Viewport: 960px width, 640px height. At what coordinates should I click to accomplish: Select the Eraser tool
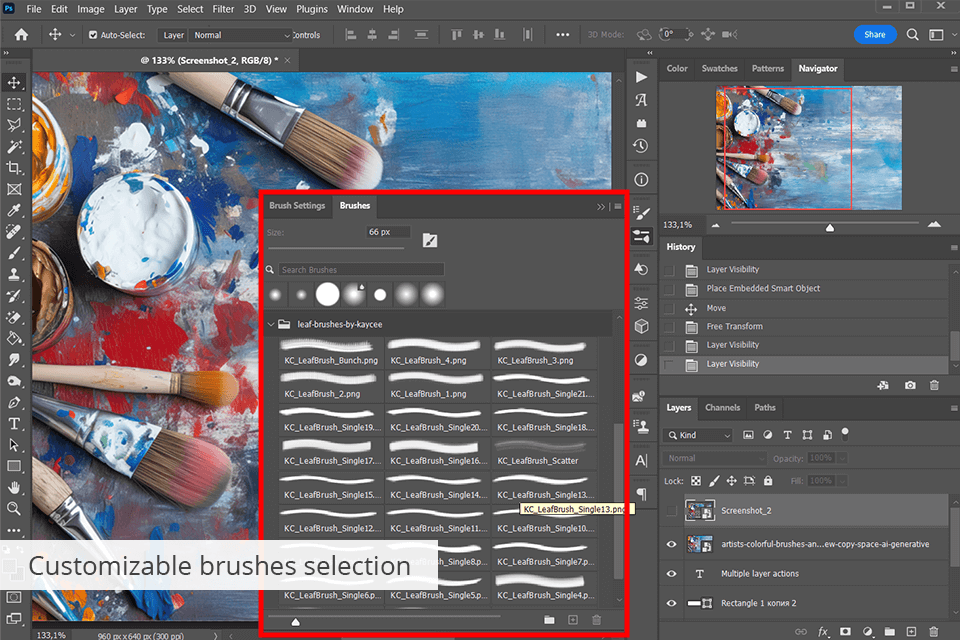click(13, 317)
